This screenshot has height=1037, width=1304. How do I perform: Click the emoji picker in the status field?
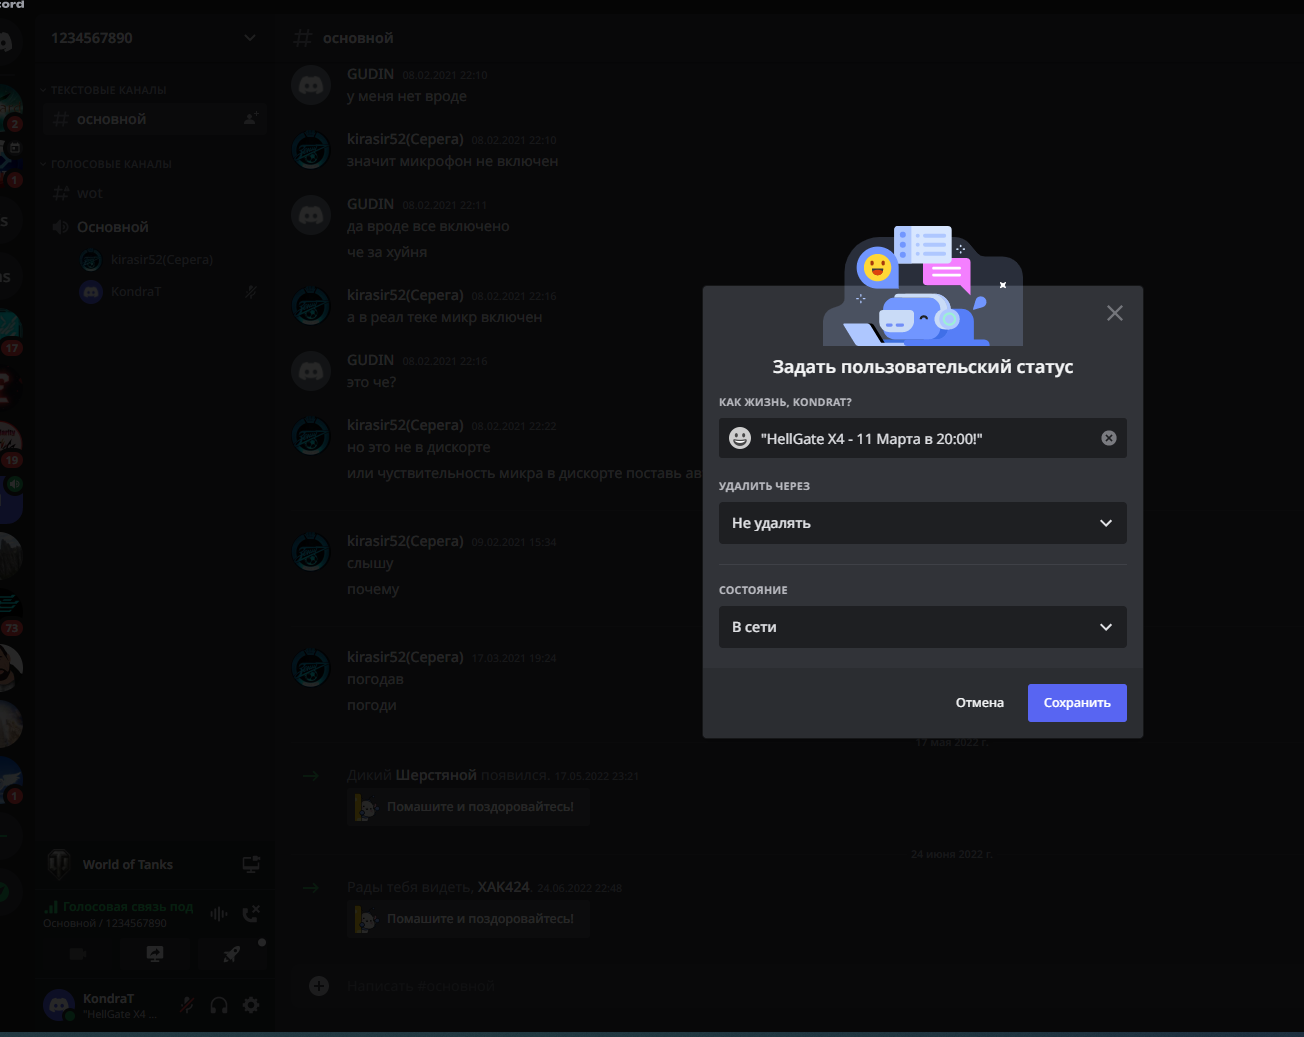pyautogui.click(x=740, y=438)
